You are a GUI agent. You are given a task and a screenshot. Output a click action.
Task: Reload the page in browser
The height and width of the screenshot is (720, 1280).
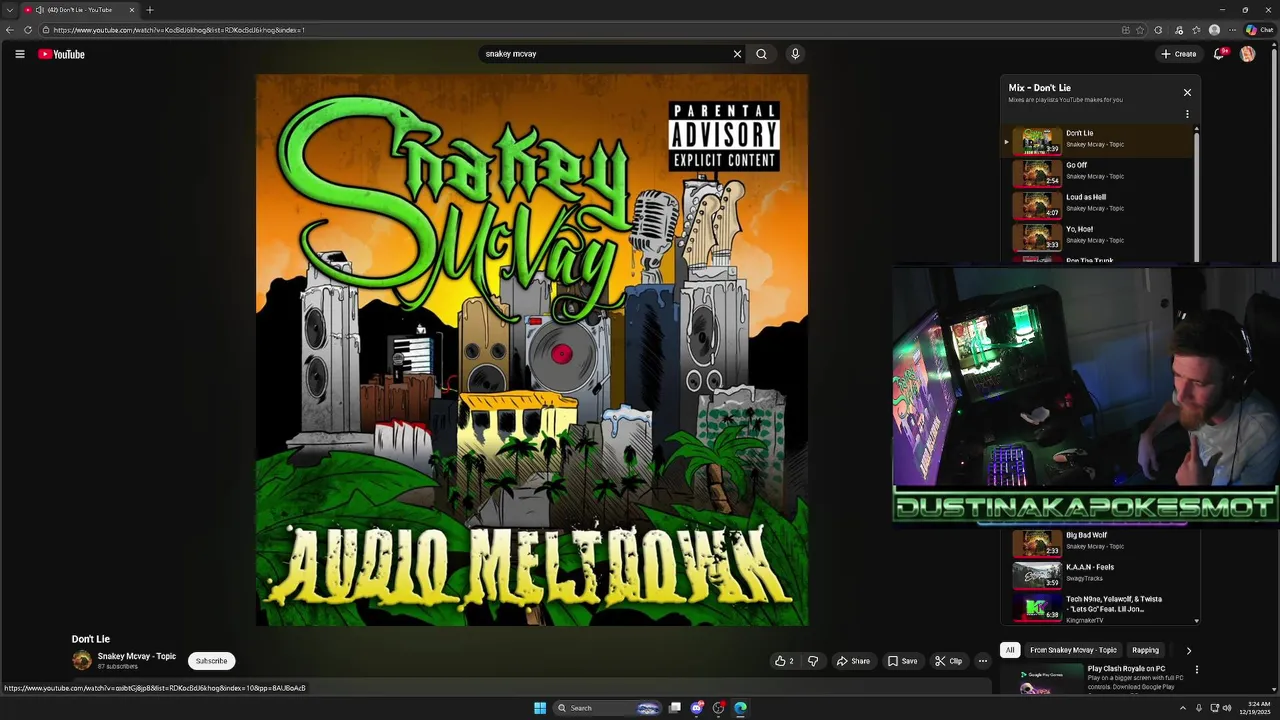tap(28, 30)
